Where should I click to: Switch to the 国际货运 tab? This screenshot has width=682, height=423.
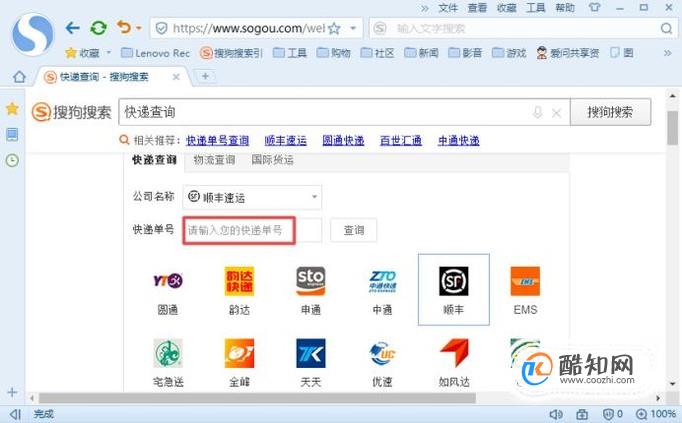pos(272,160)
